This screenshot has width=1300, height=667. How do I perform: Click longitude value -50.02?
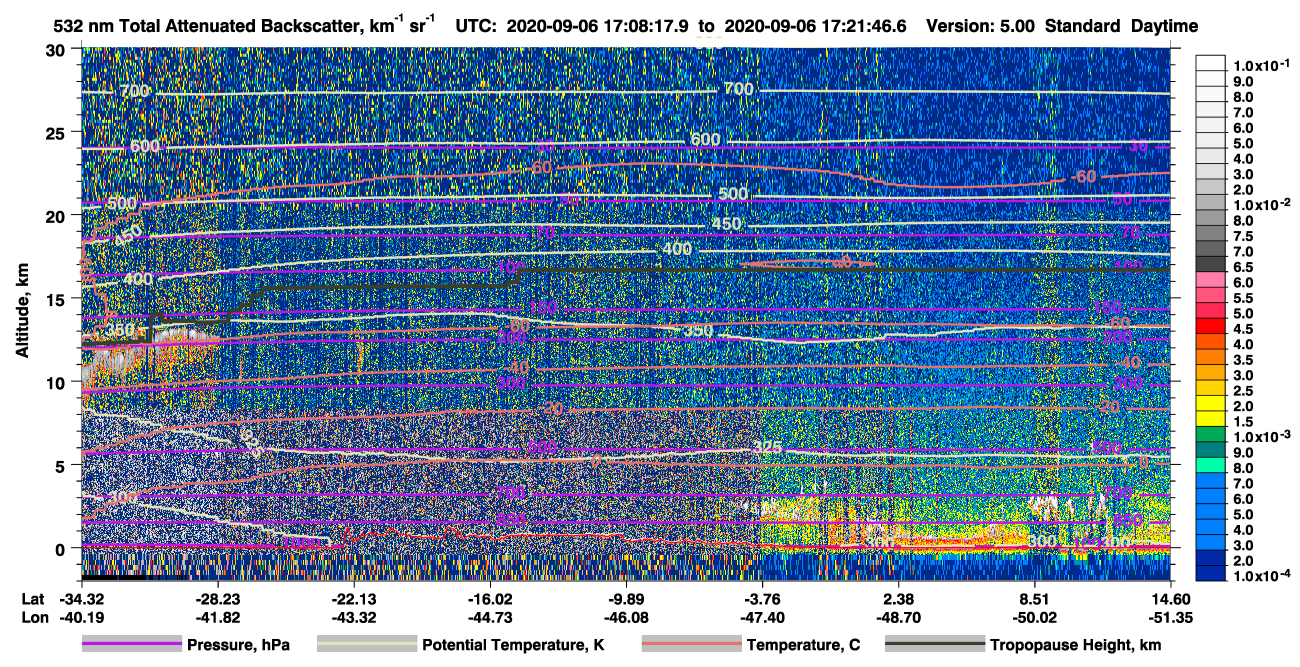click(x=1034, y=618)
